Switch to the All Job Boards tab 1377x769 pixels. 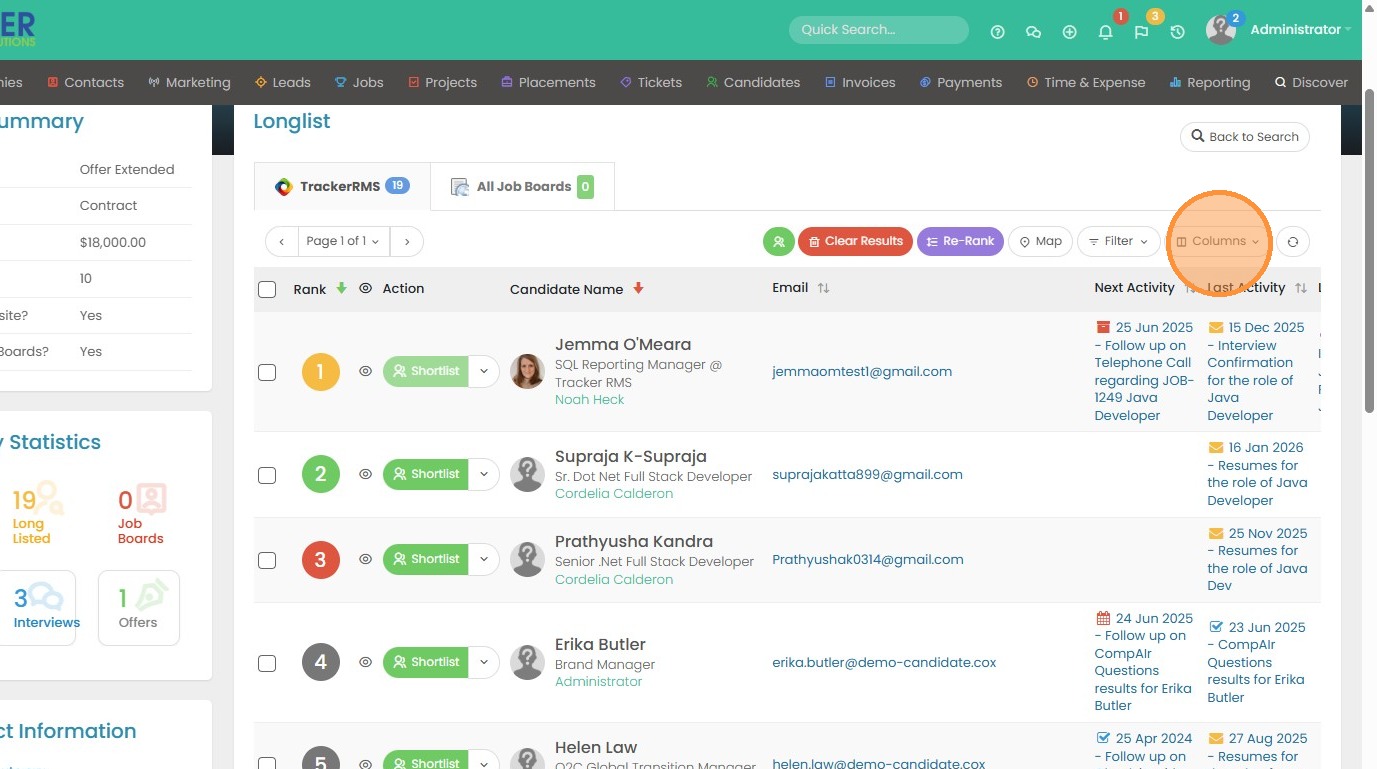(522, 186)
